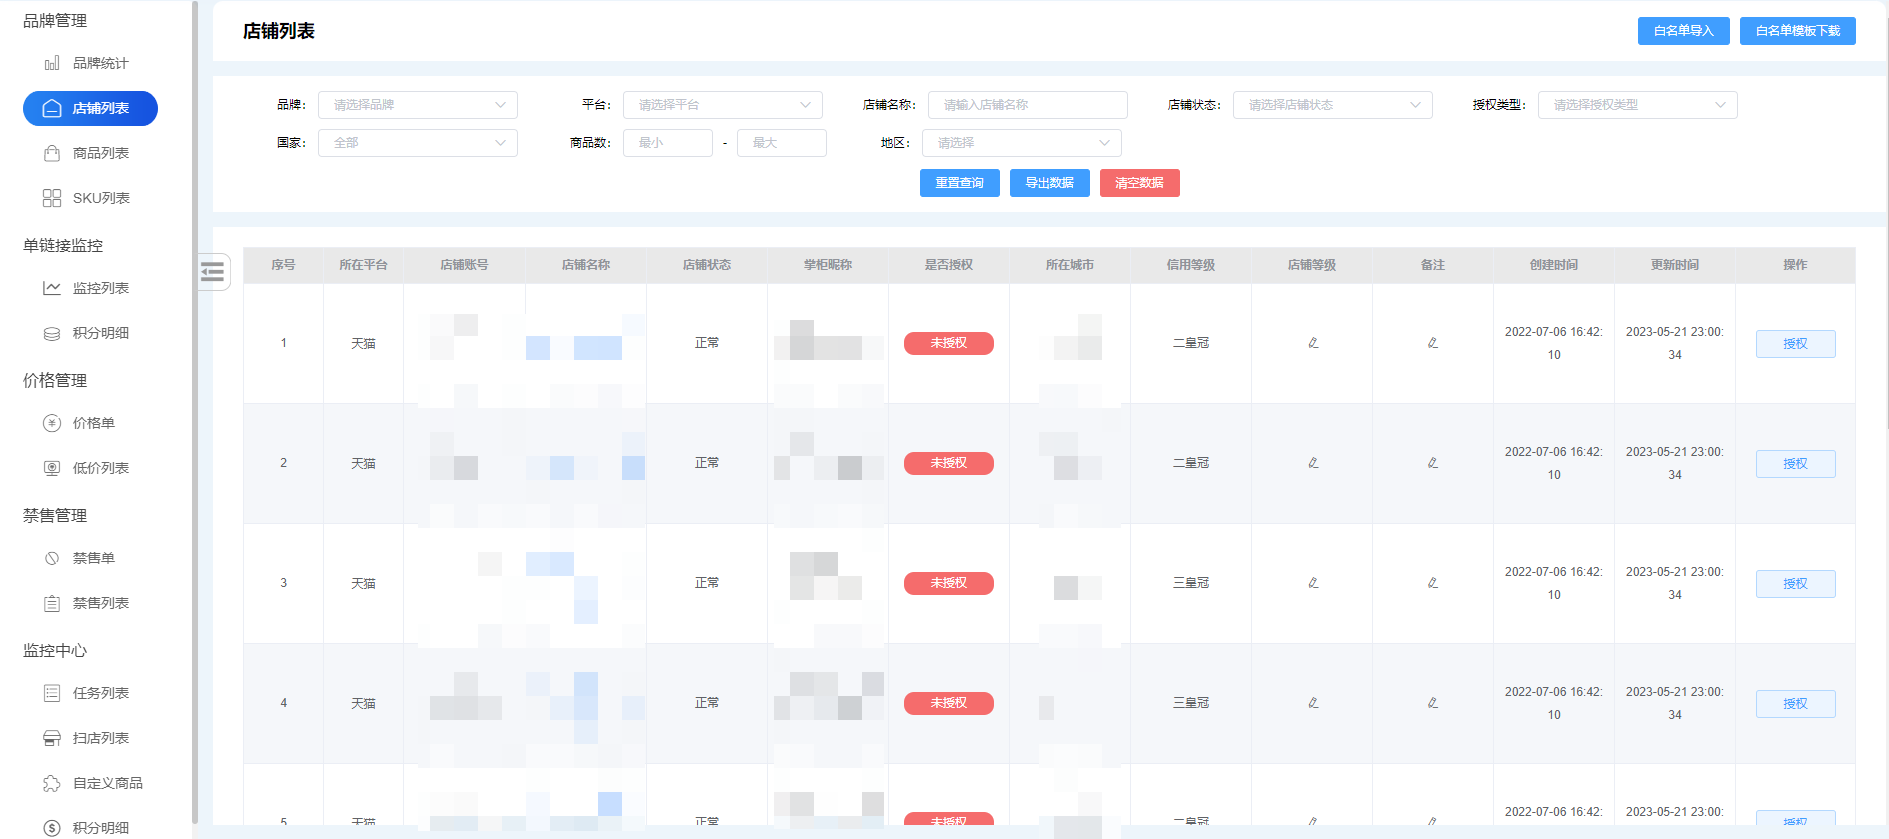Click 授权 button in row 3
This screenshot has width=1889, height=839.
click(1796, 584)
